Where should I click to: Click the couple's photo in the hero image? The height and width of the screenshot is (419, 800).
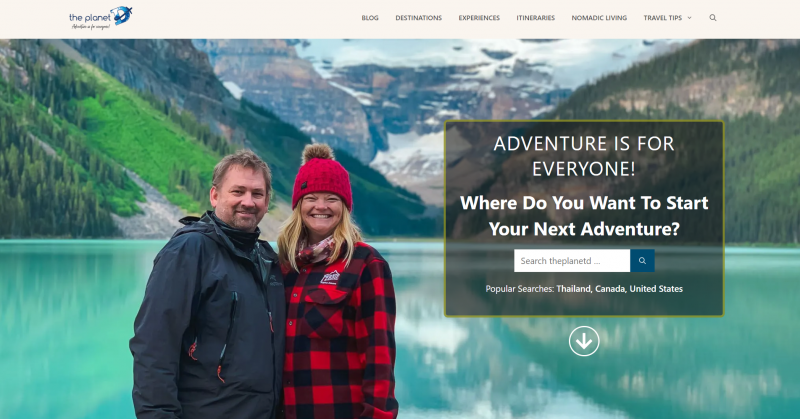tap(264, 284)
